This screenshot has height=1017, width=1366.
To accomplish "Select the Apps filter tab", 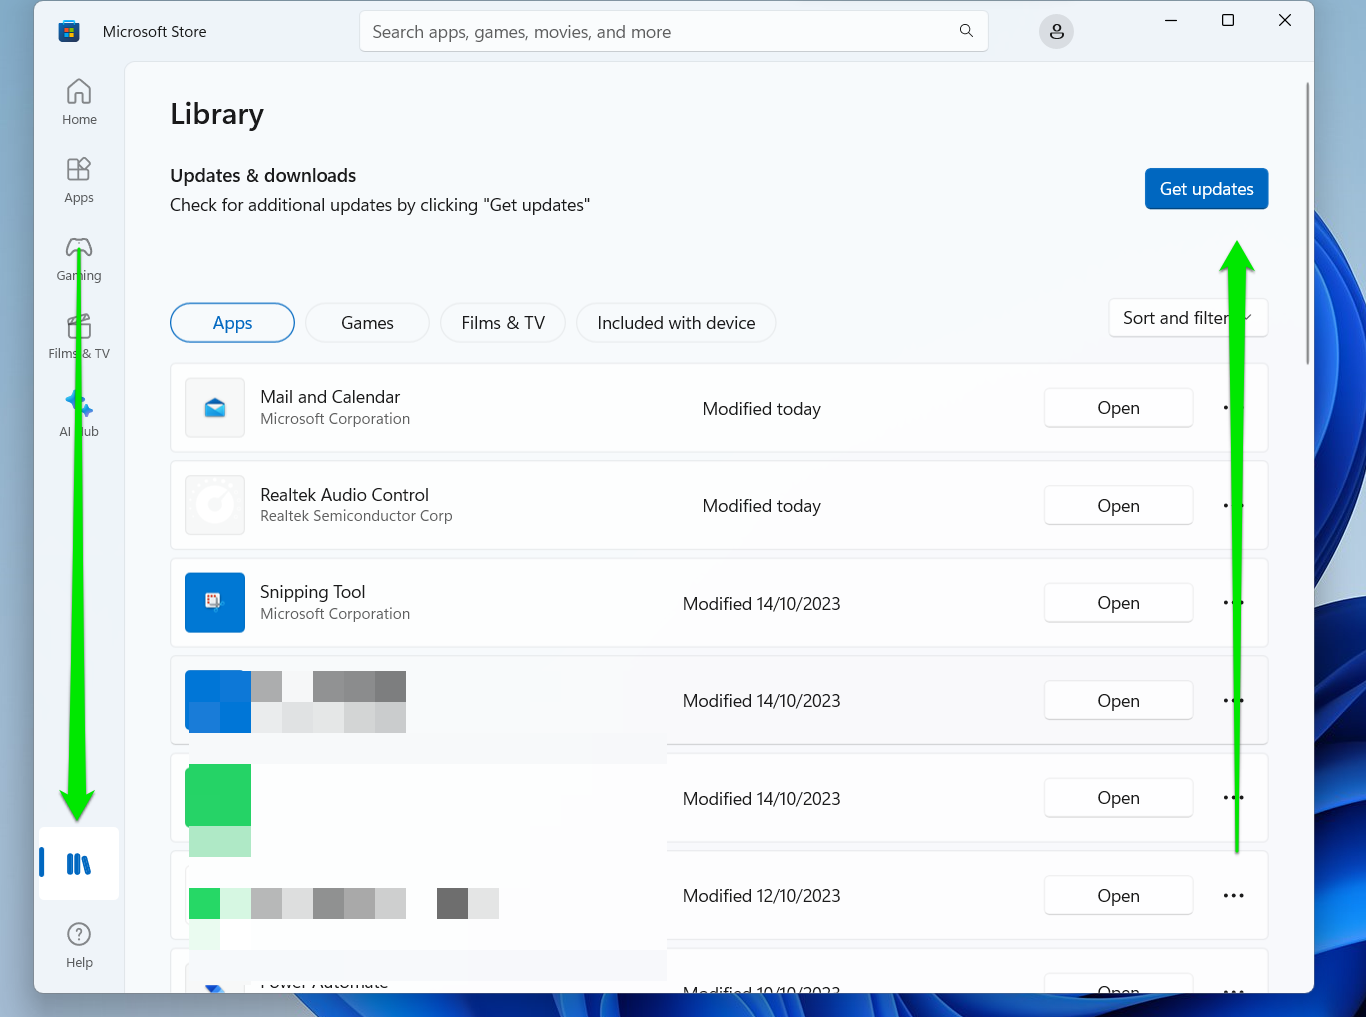I will [232, 323].
